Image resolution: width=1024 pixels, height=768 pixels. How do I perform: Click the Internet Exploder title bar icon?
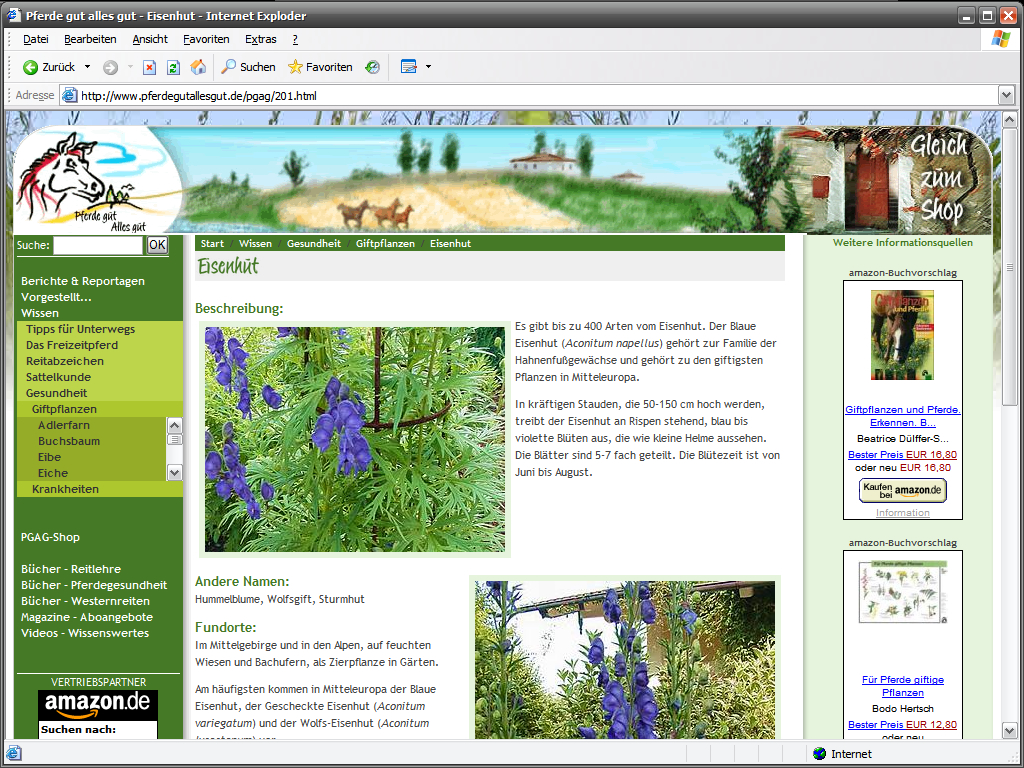tap(14, 15)
